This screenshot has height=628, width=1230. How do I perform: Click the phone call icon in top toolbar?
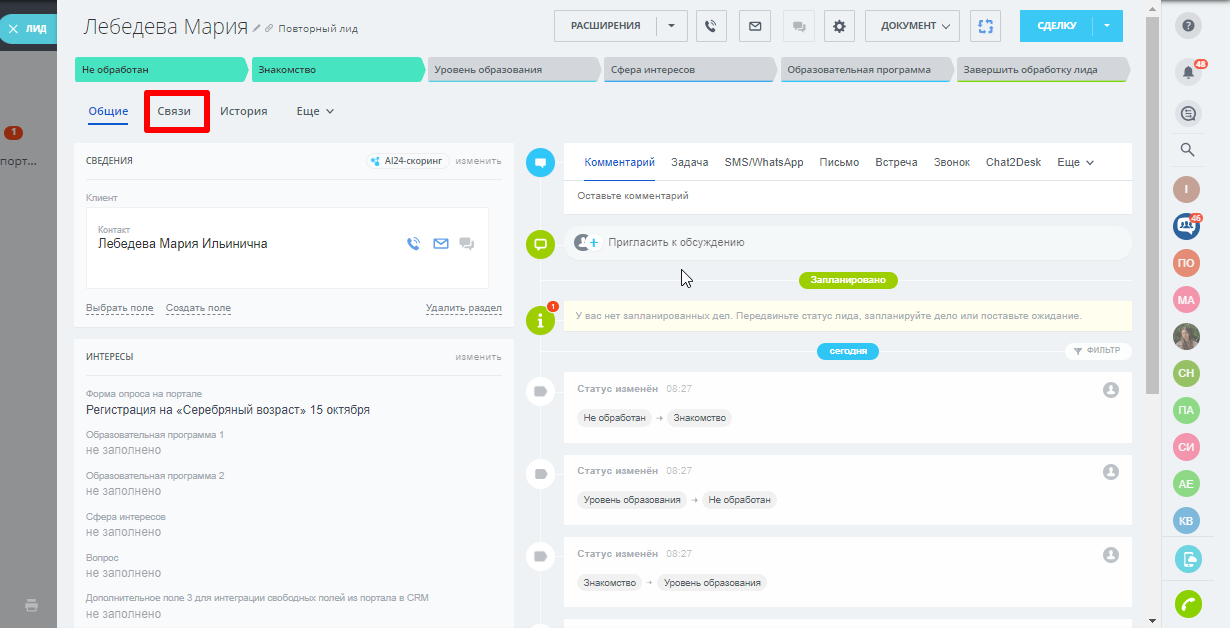711,26
